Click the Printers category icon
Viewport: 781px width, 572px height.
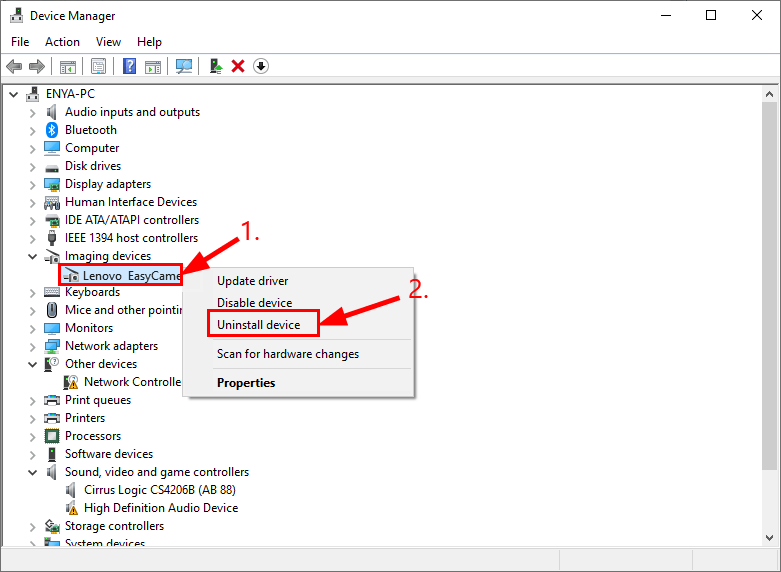click(52, 418)
